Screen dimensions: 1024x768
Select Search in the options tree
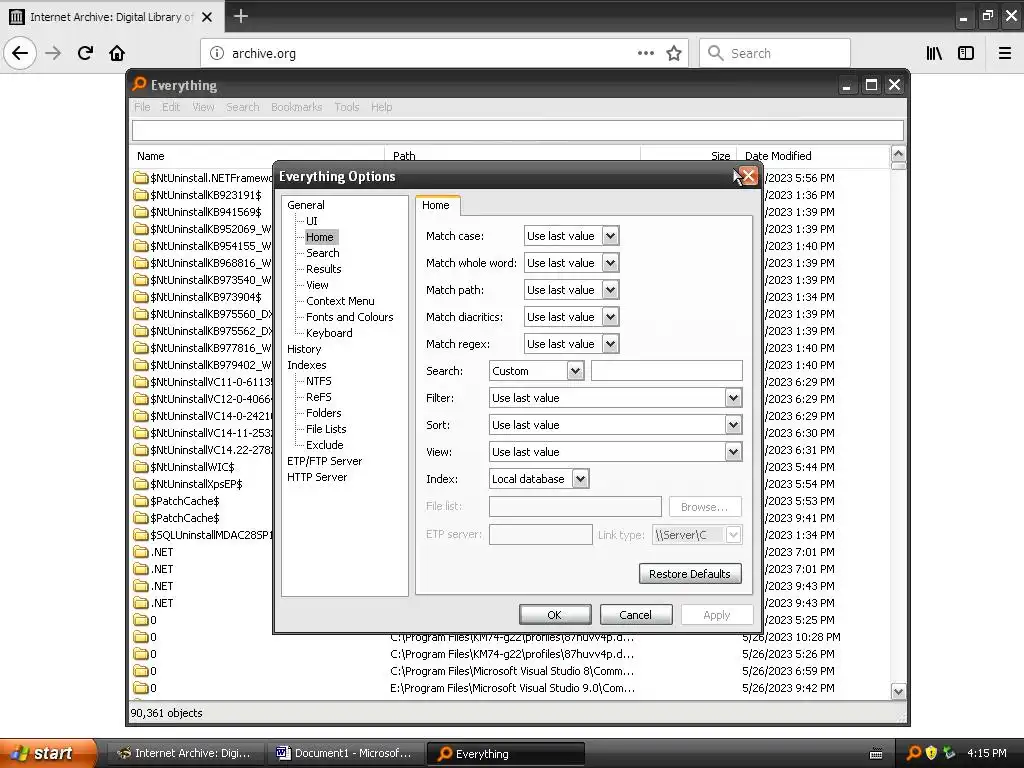[323, 253]
